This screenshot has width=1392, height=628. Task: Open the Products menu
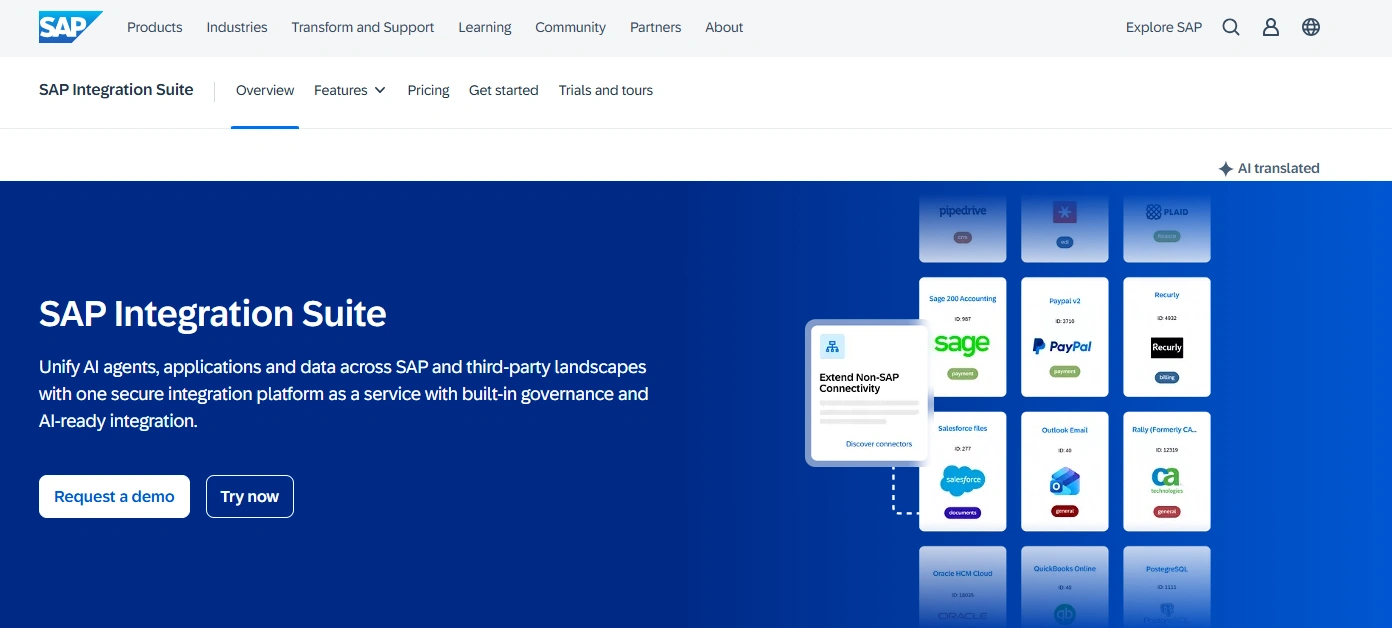pos(155,27)
